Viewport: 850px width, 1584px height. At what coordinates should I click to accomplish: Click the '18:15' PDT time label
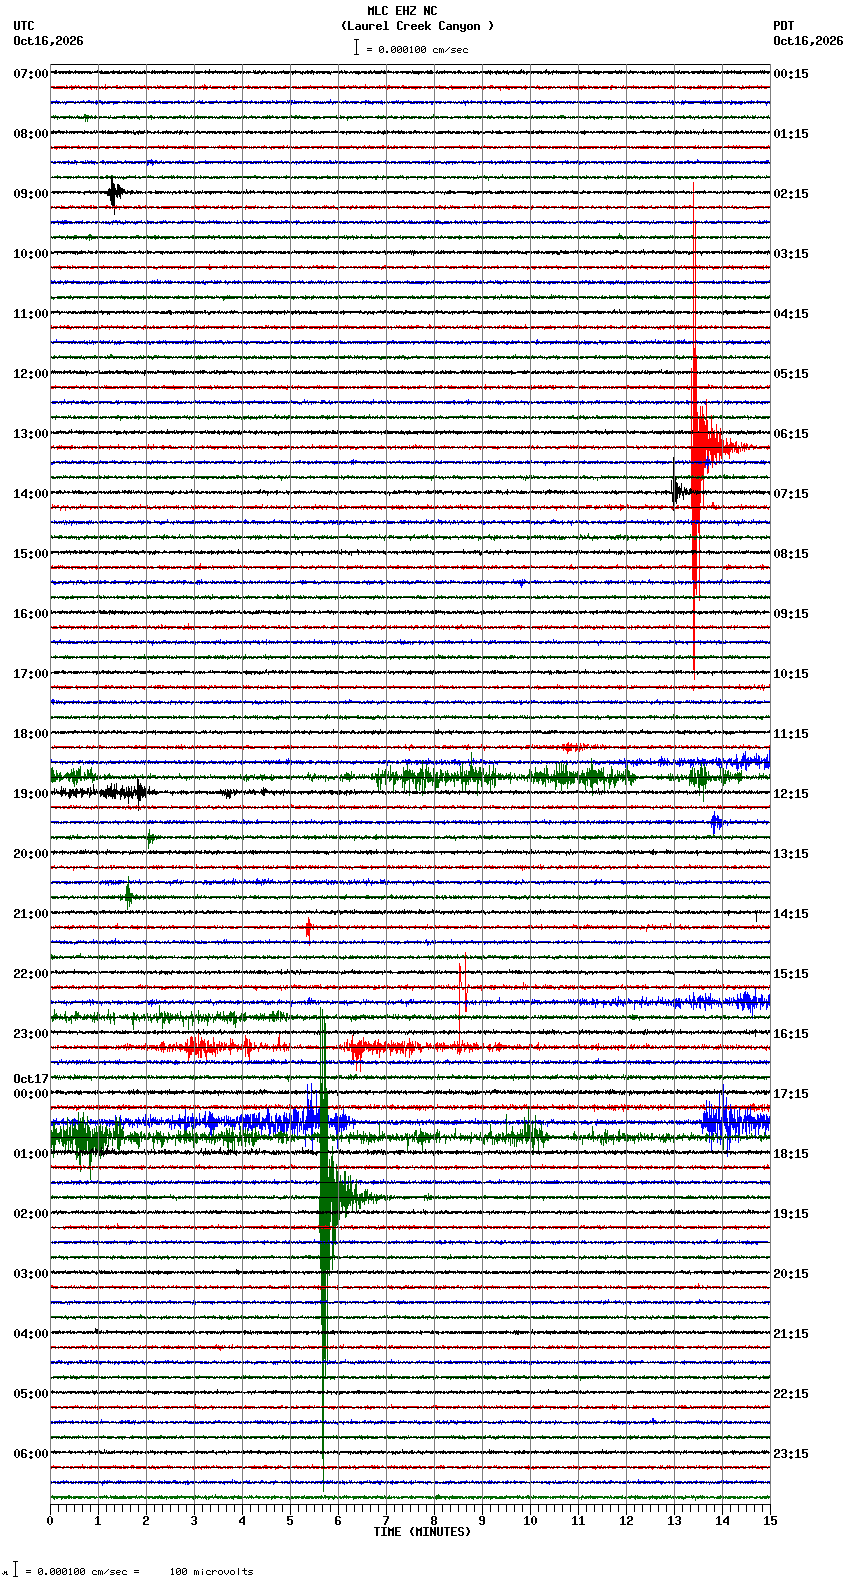coord(791,1154)
